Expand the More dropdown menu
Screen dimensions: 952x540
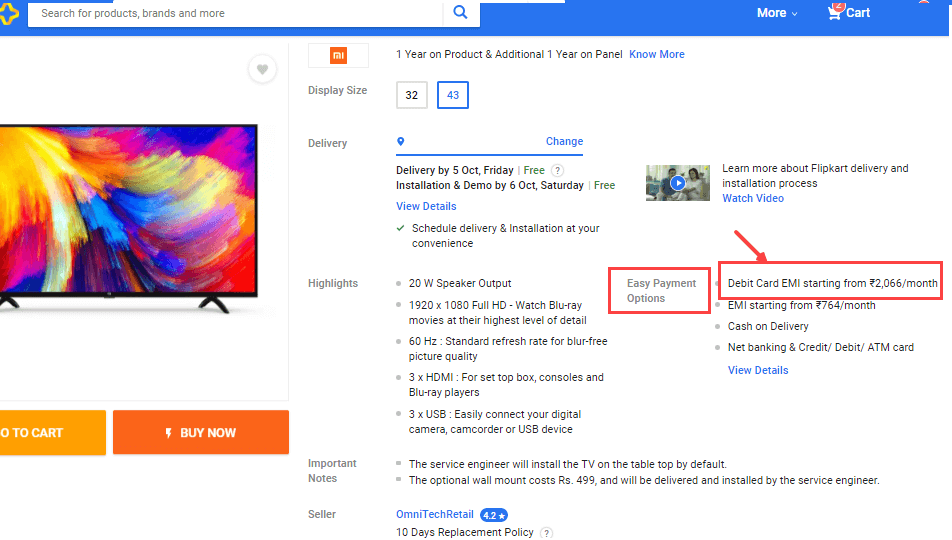pos(777,13)
